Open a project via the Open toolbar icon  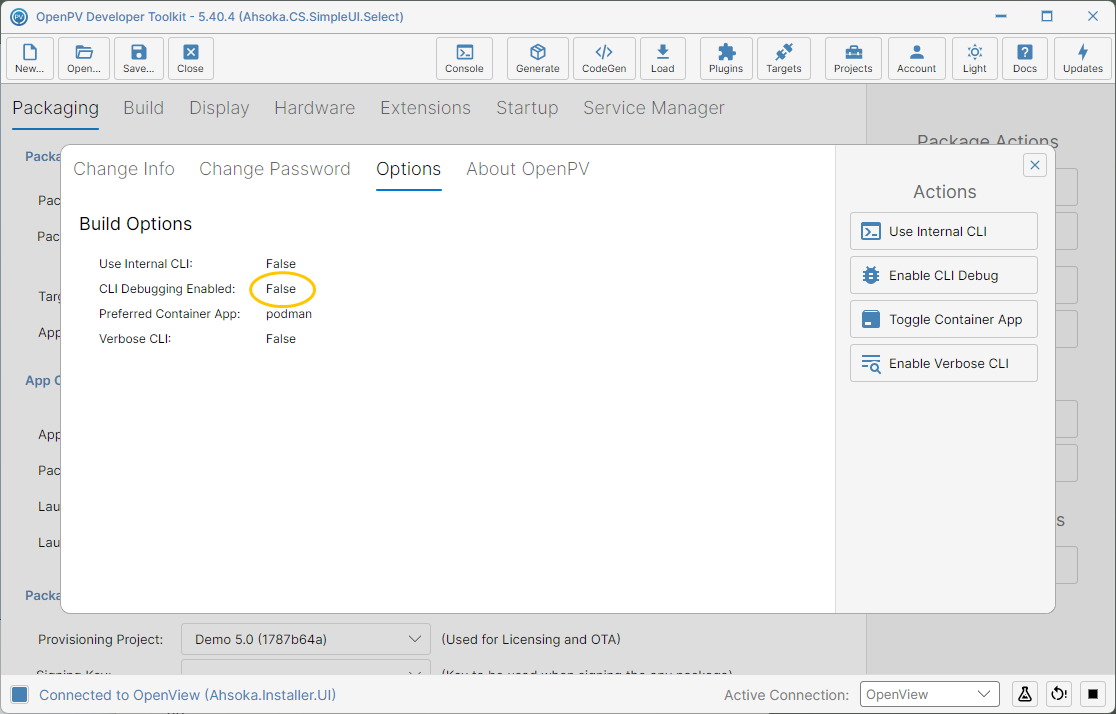click(84, 58)
